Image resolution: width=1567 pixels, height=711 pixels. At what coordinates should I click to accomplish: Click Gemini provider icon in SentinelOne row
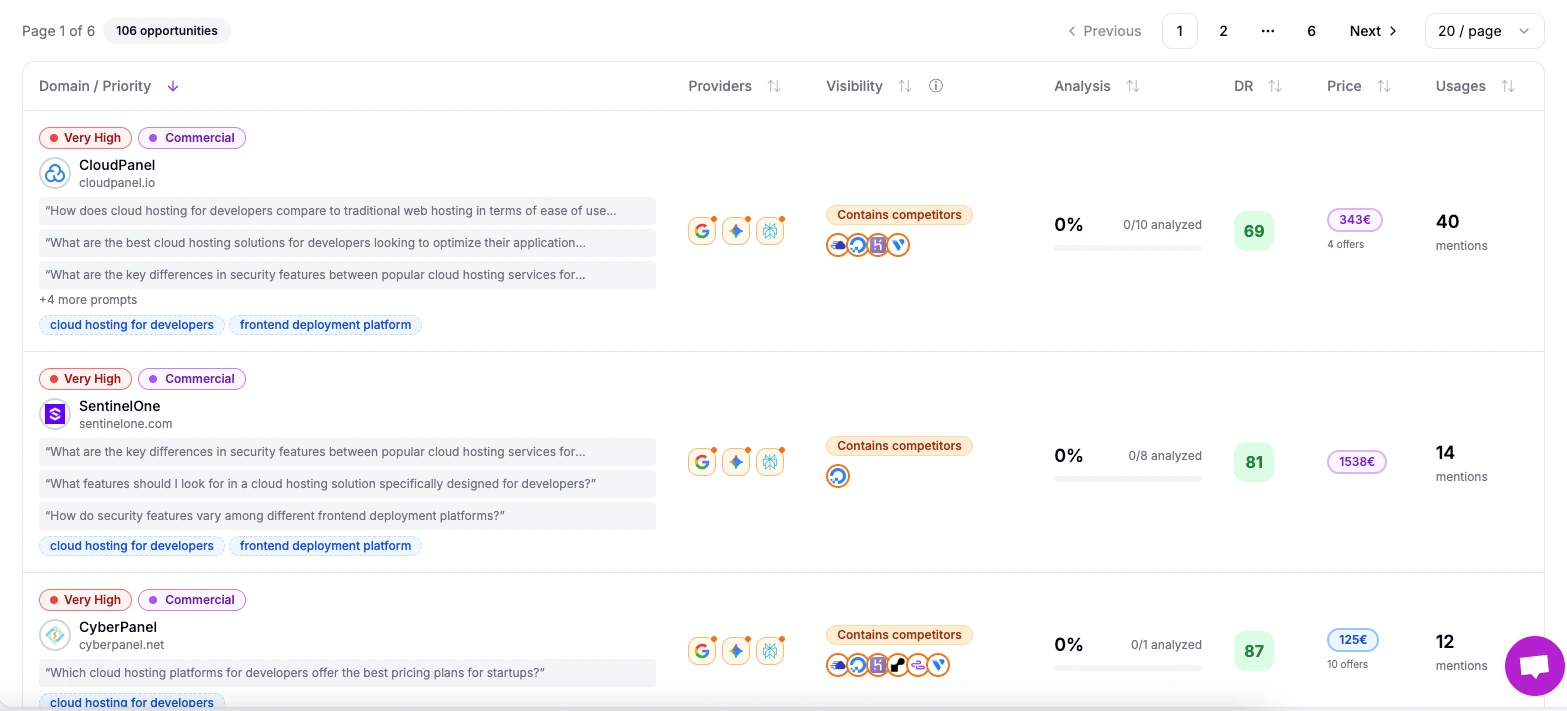736,462
